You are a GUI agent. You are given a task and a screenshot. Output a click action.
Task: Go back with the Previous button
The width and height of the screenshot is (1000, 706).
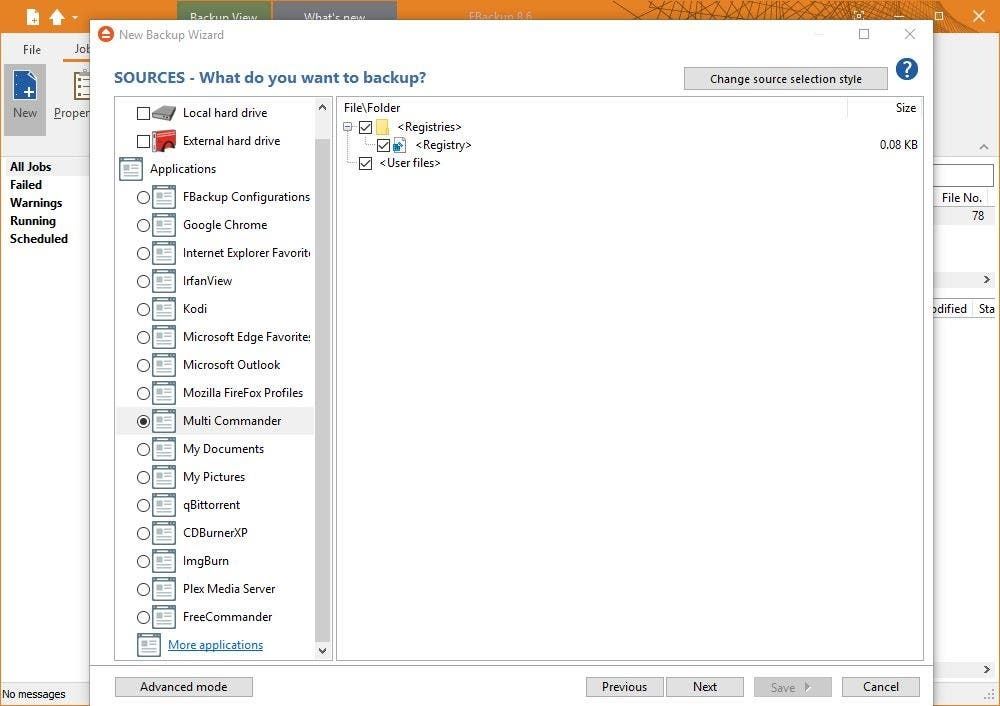(x=624, y=687)
